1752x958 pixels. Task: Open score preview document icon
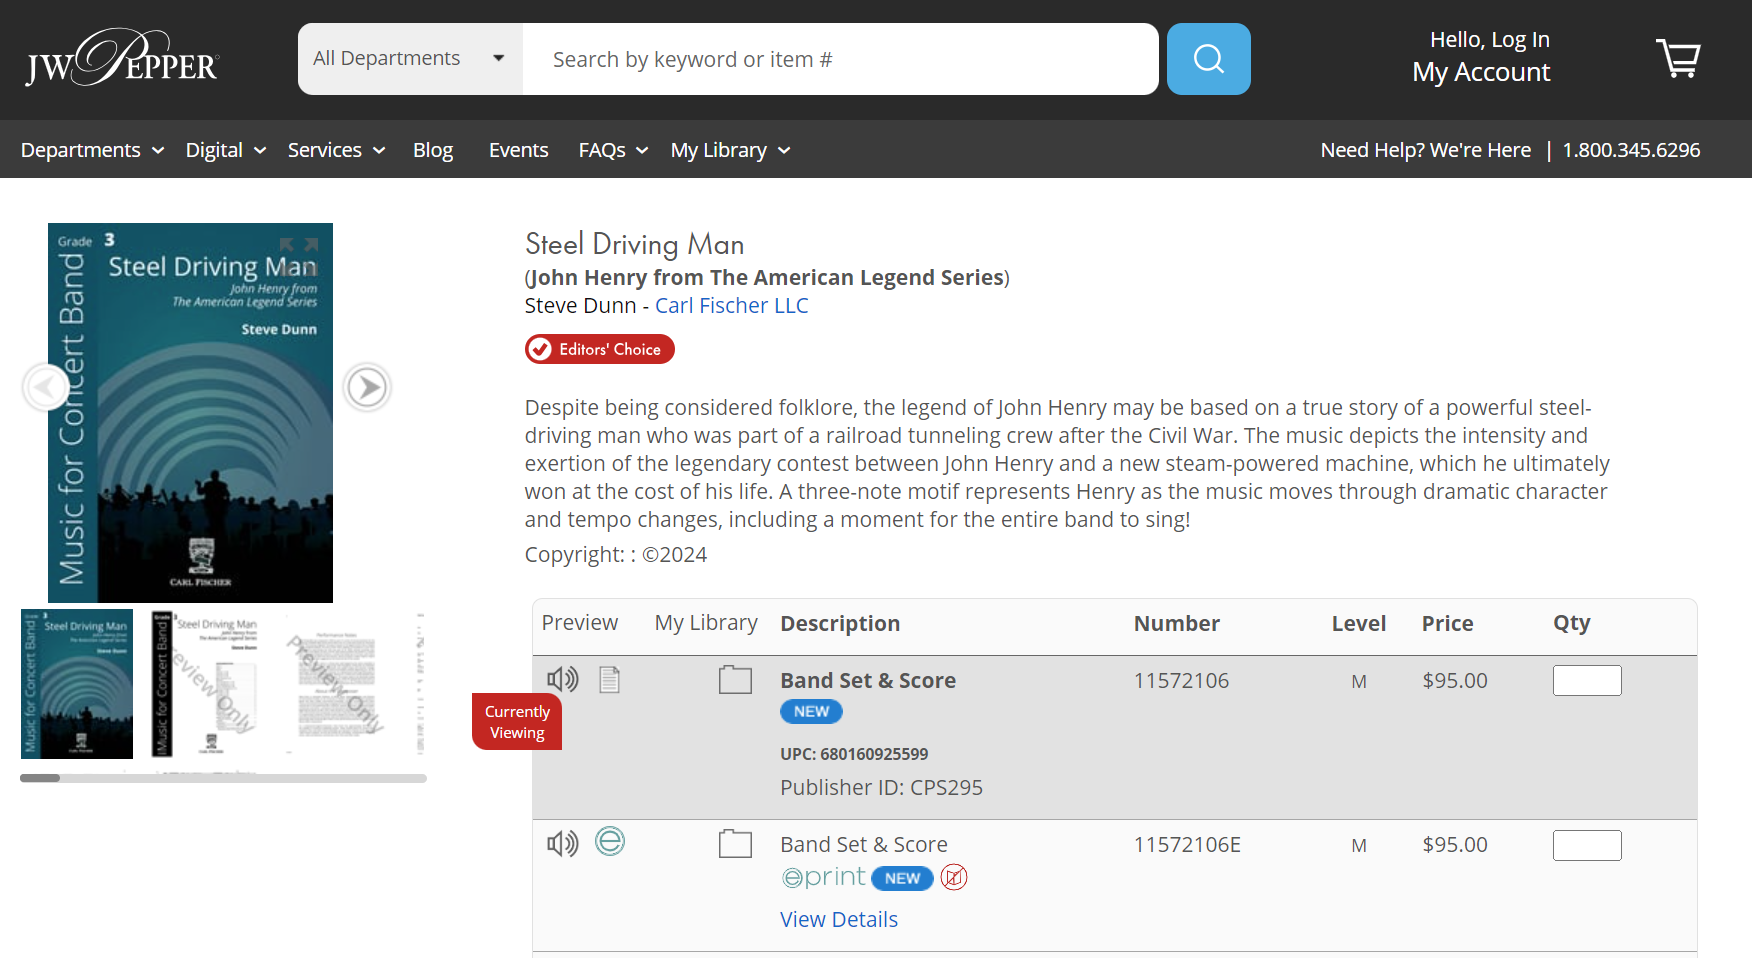609,680
